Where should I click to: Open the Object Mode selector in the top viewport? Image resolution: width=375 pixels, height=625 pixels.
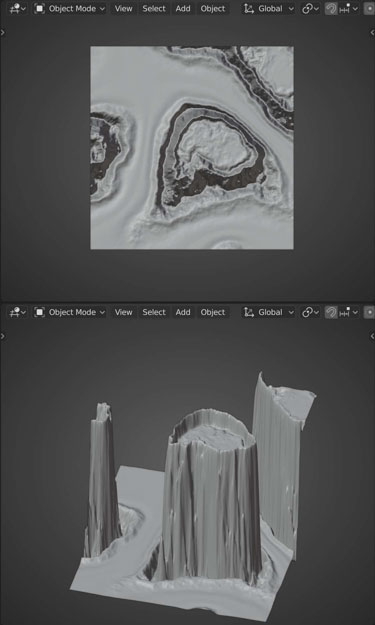coord(69,8)
